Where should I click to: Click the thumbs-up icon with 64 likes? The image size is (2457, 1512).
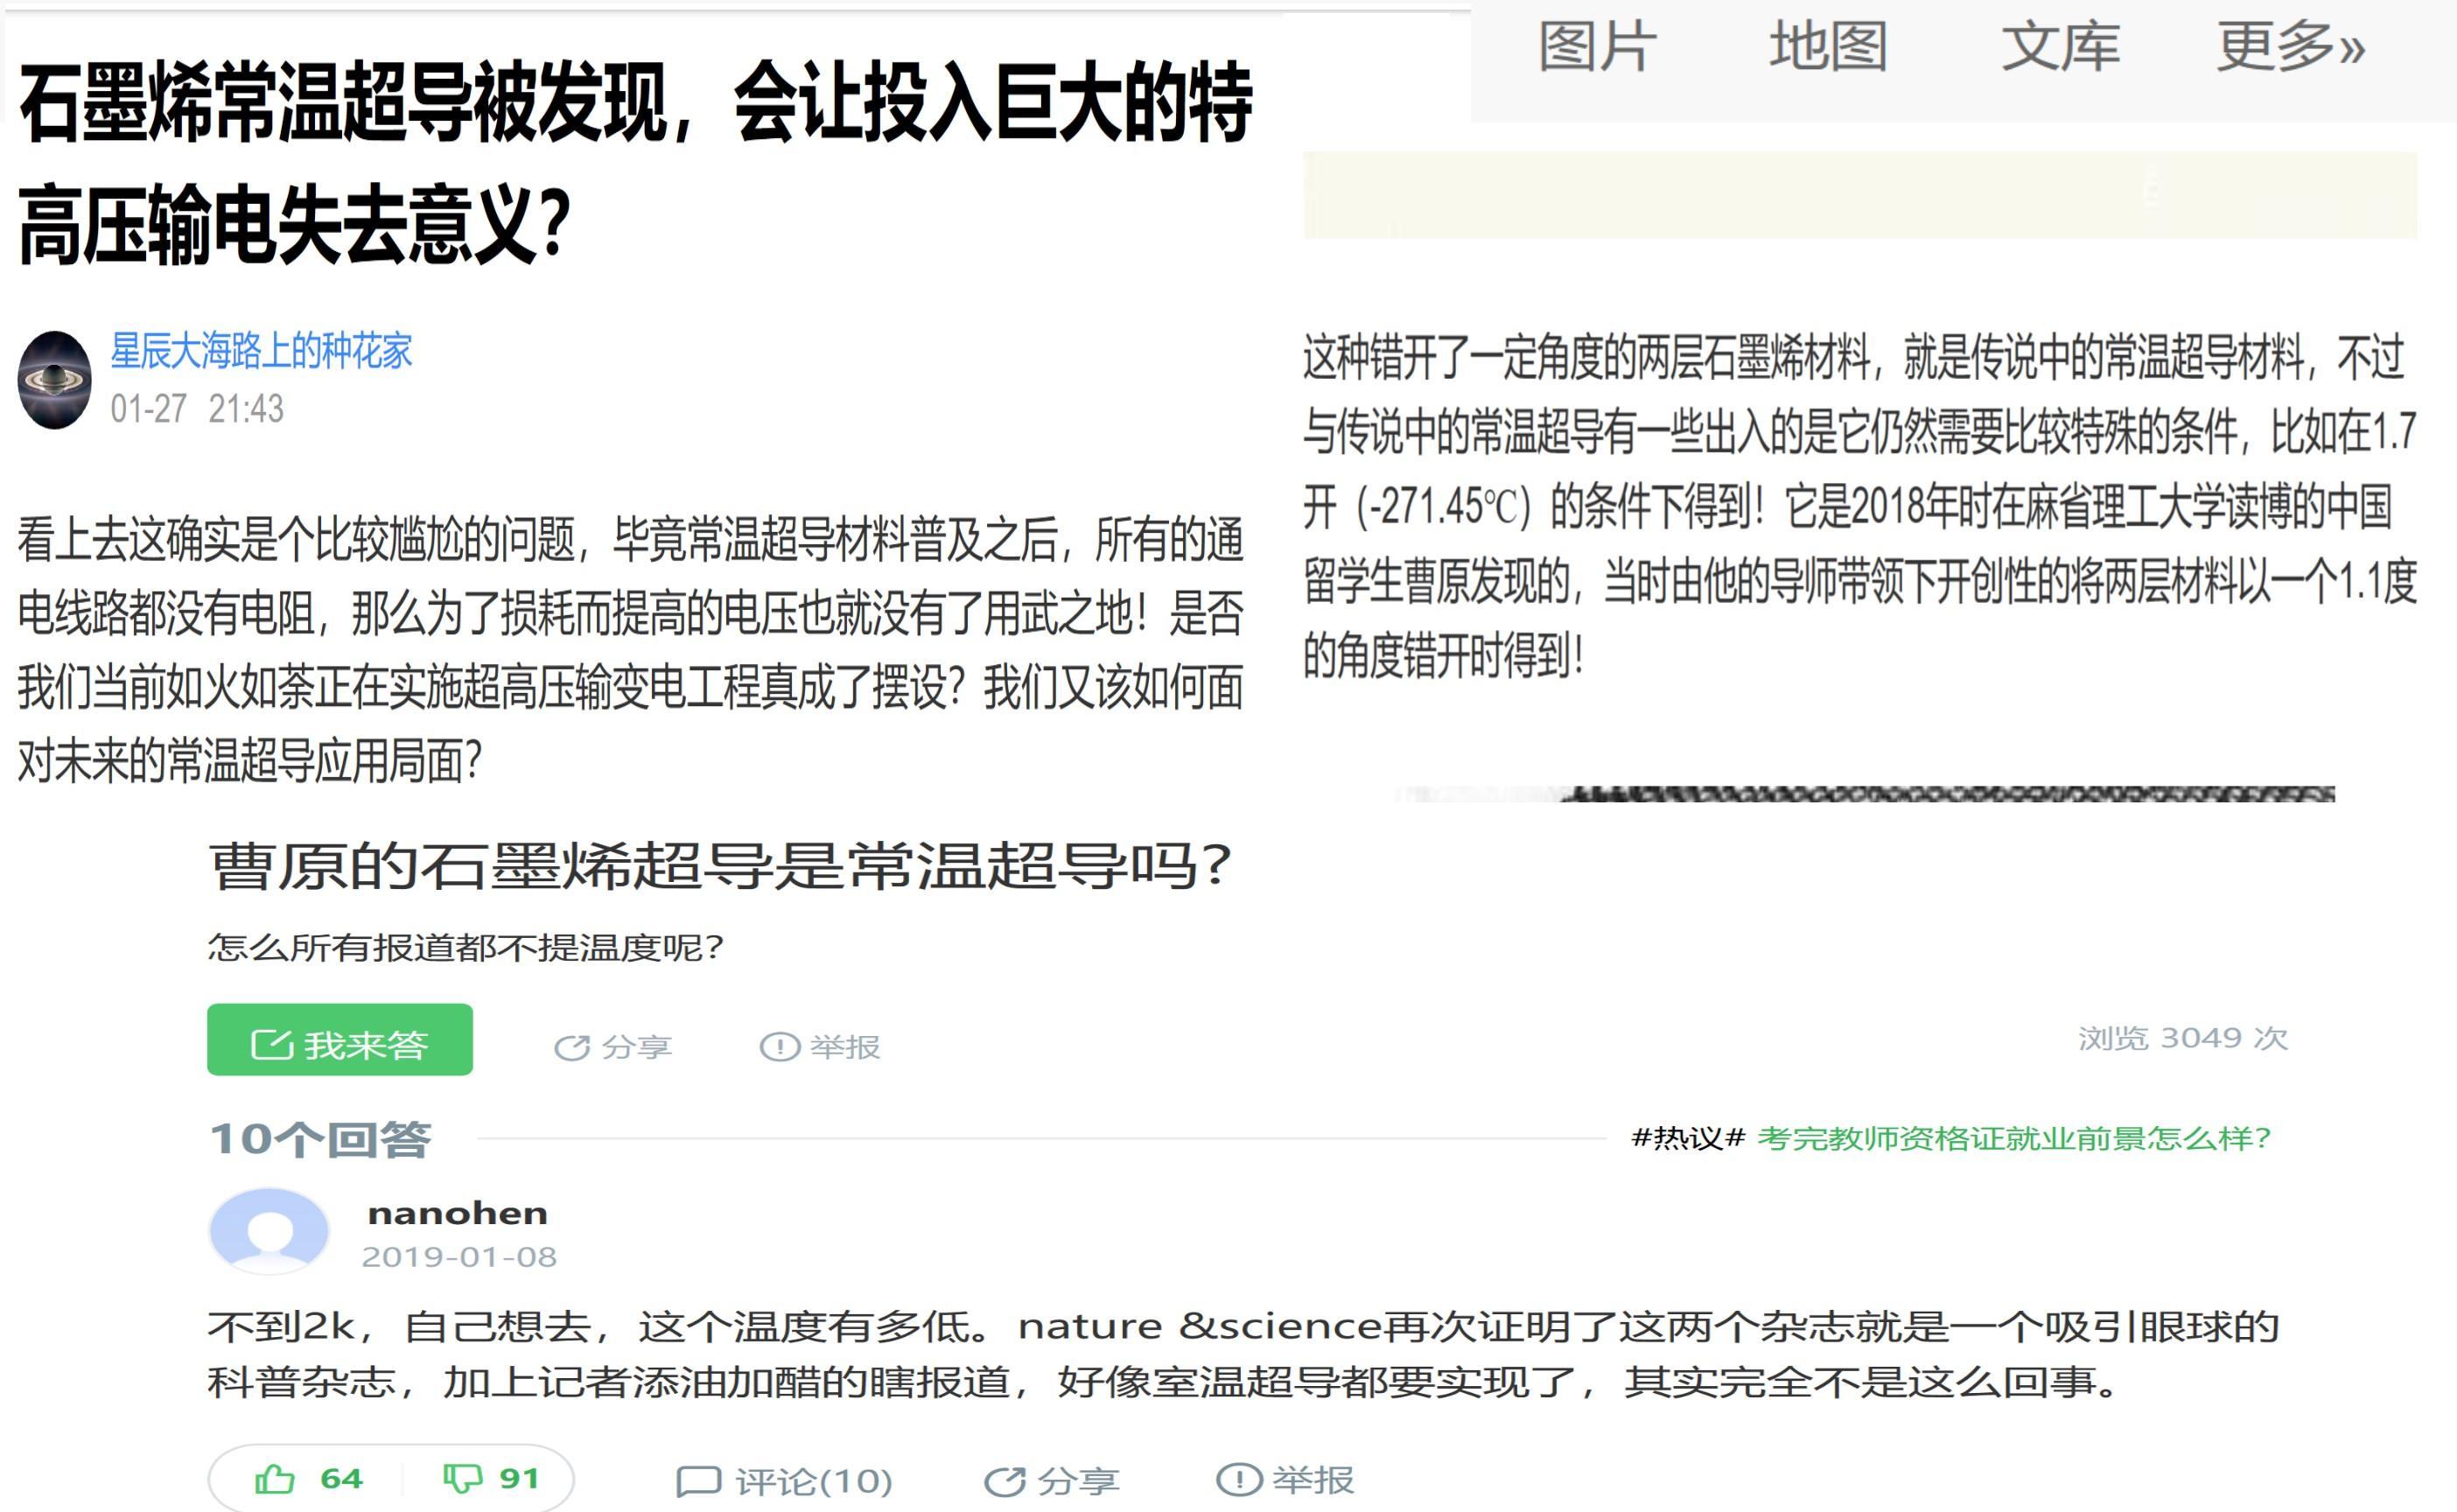(275, 1478)
